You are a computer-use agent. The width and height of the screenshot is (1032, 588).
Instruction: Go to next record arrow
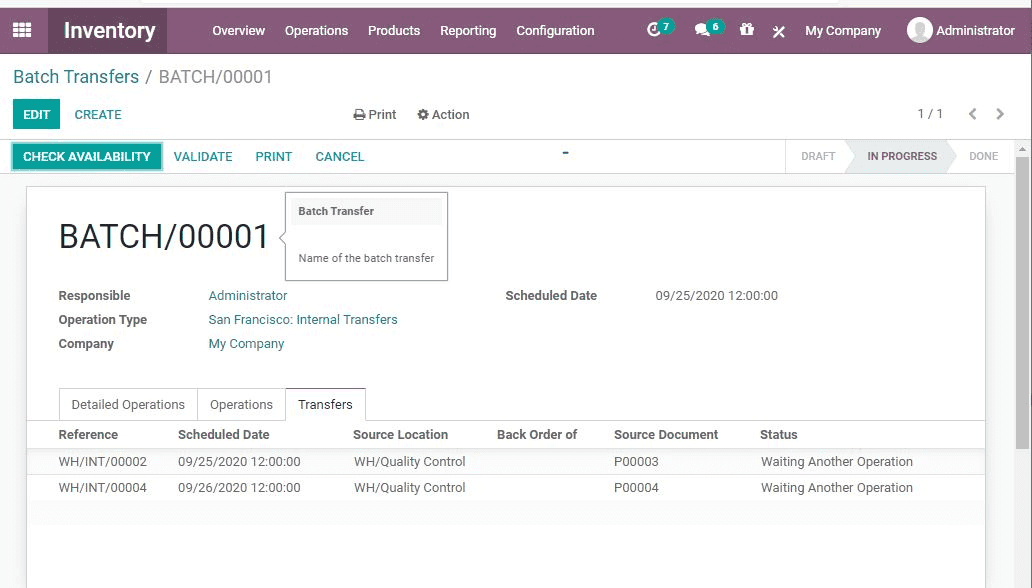click(x=1000, y=114)
